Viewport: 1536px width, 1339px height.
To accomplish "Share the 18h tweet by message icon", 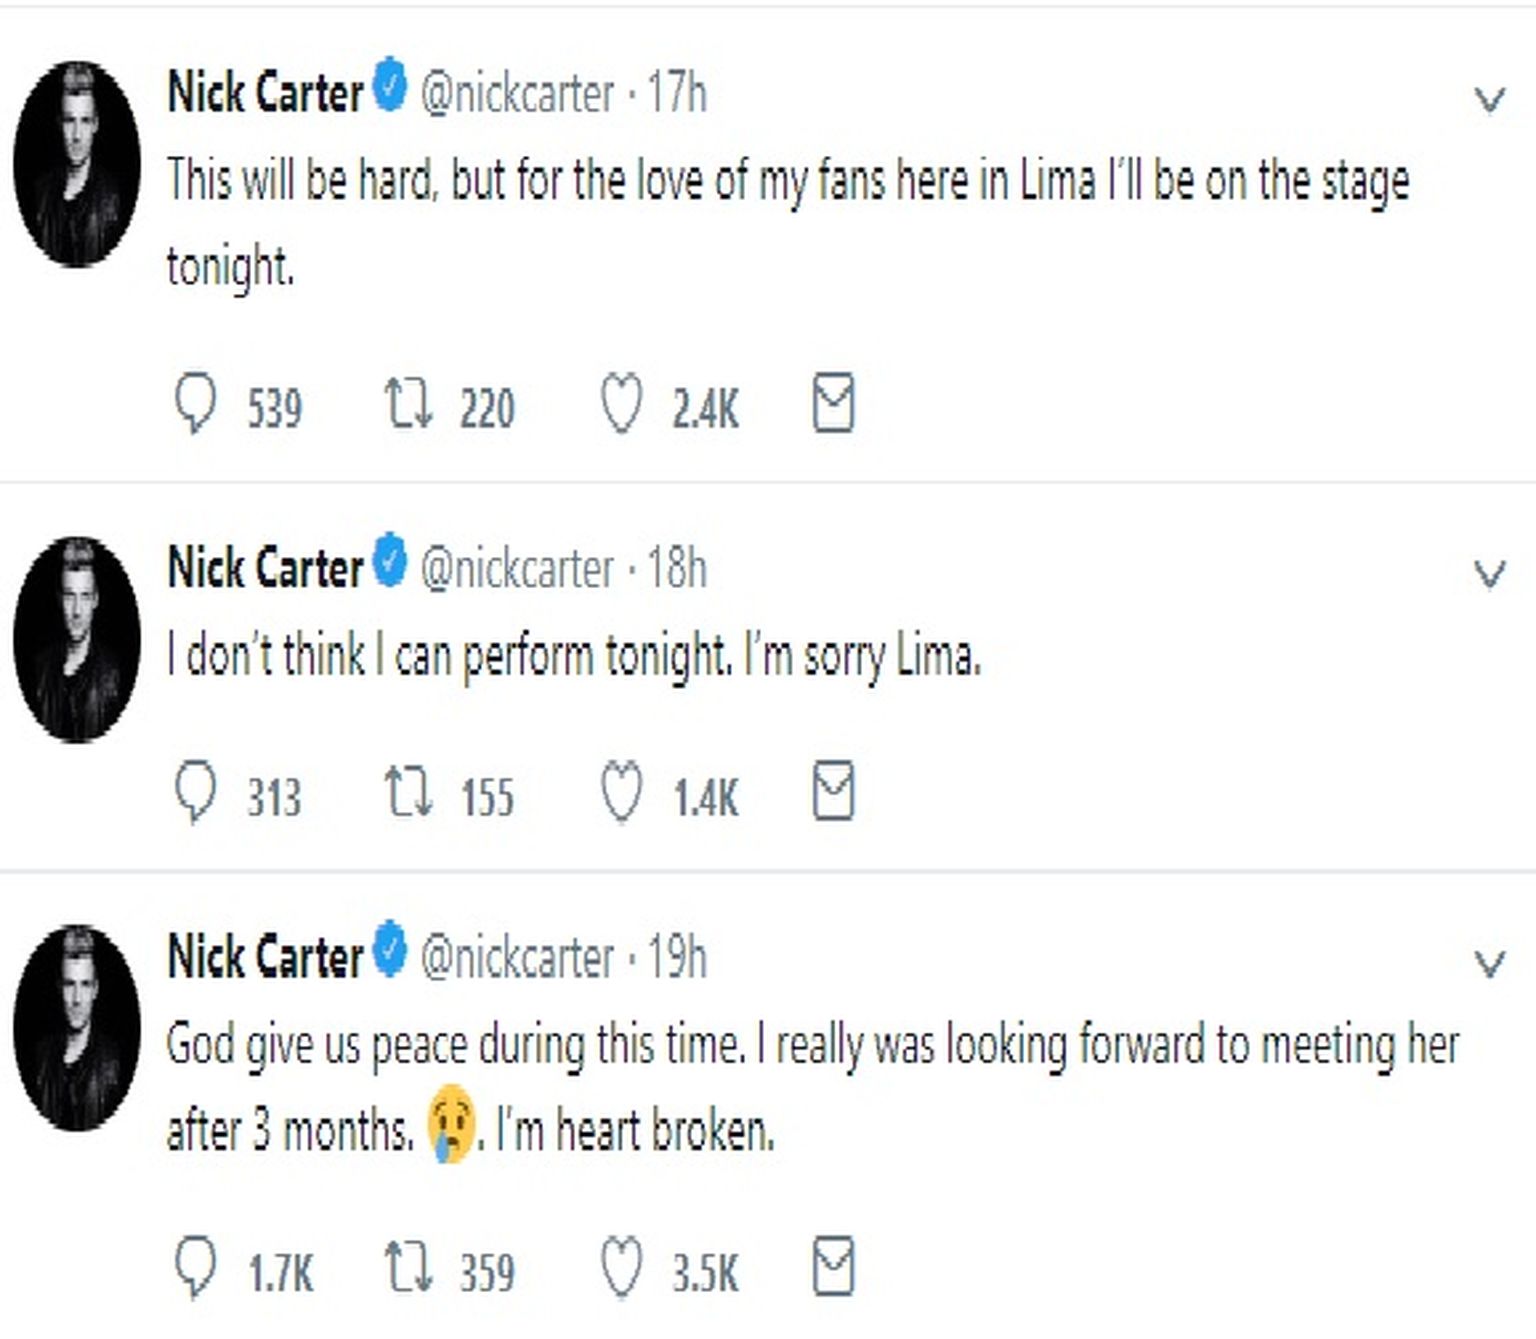I will pyautogui.click(x=833, y=792).
